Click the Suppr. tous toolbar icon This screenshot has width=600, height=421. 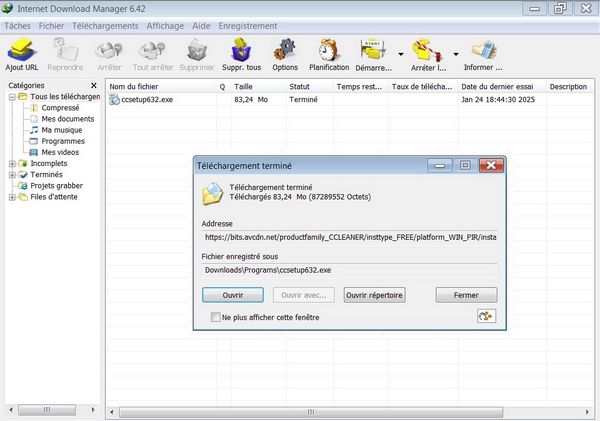click(241, 49)
